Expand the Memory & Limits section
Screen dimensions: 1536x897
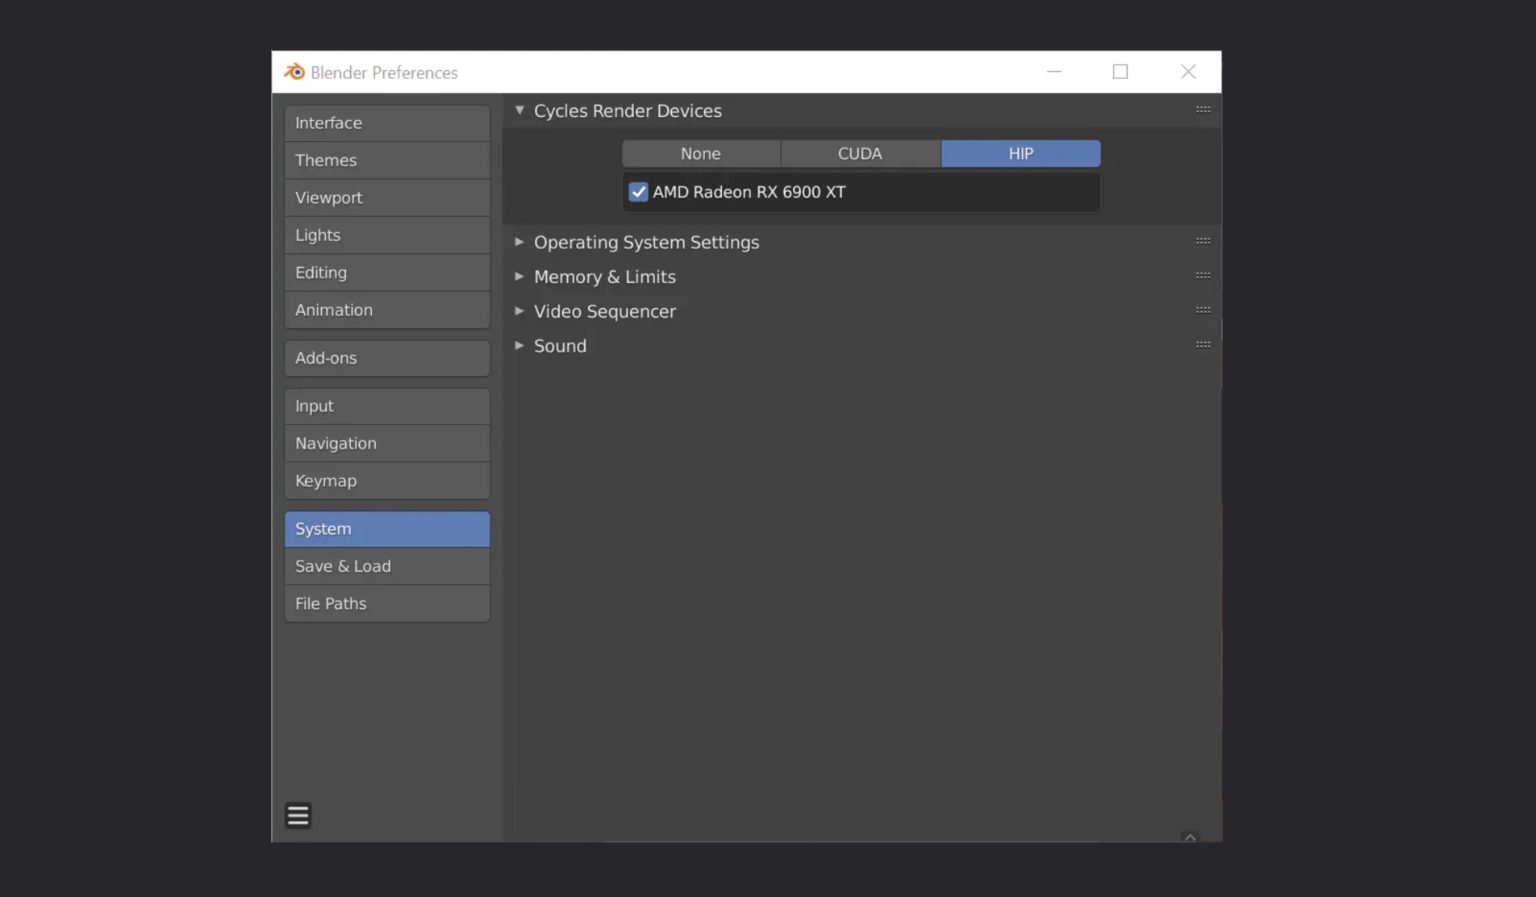coord(605,276)
